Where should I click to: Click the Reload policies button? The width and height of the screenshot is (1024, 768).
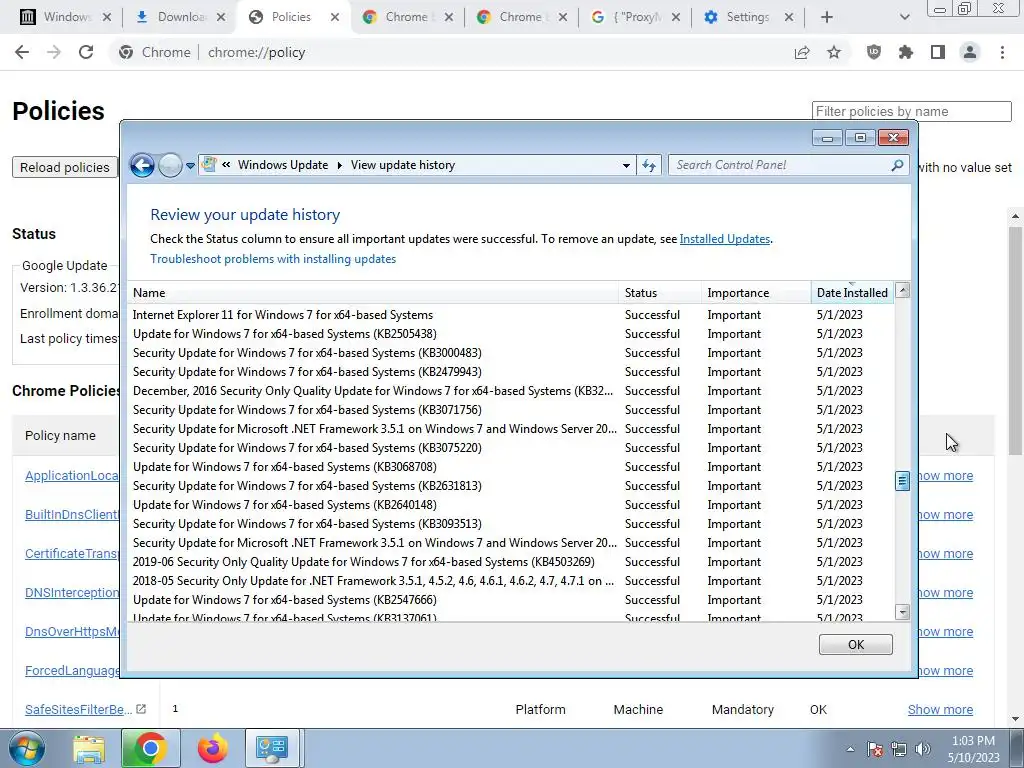pyautogui.click(x=65, y=167)
